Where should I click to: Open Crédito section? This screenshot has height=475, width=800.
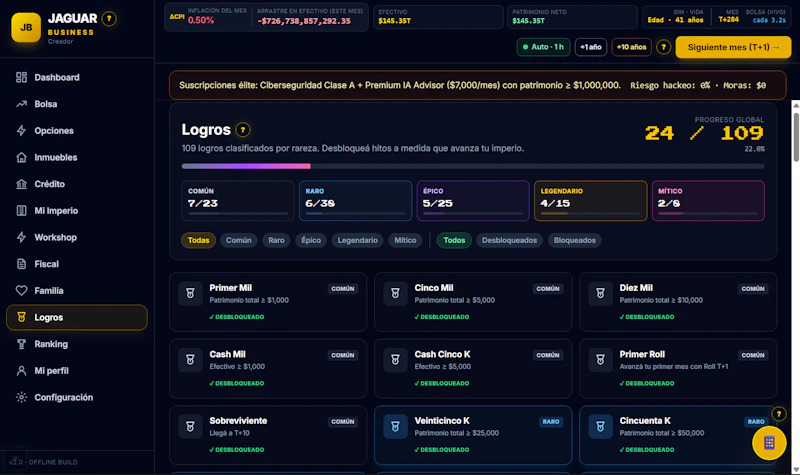click(x=77, y=184)
